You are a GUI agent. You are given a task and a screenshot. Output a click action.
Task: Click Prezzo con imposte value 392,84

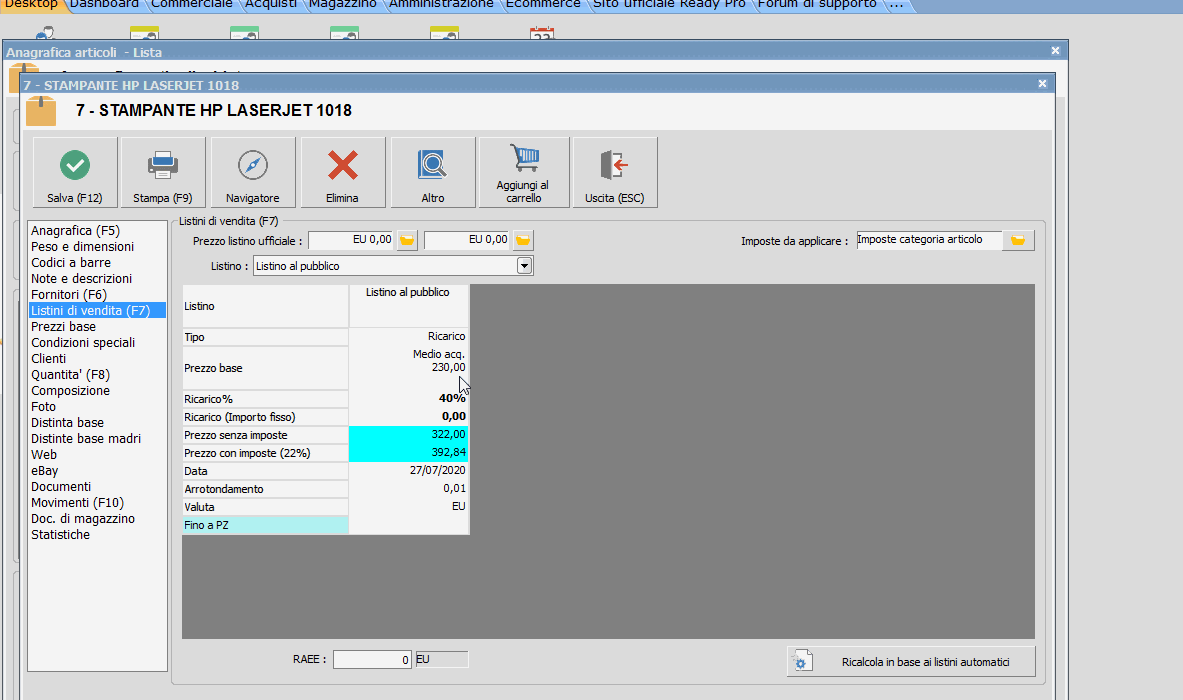[408, 453]
